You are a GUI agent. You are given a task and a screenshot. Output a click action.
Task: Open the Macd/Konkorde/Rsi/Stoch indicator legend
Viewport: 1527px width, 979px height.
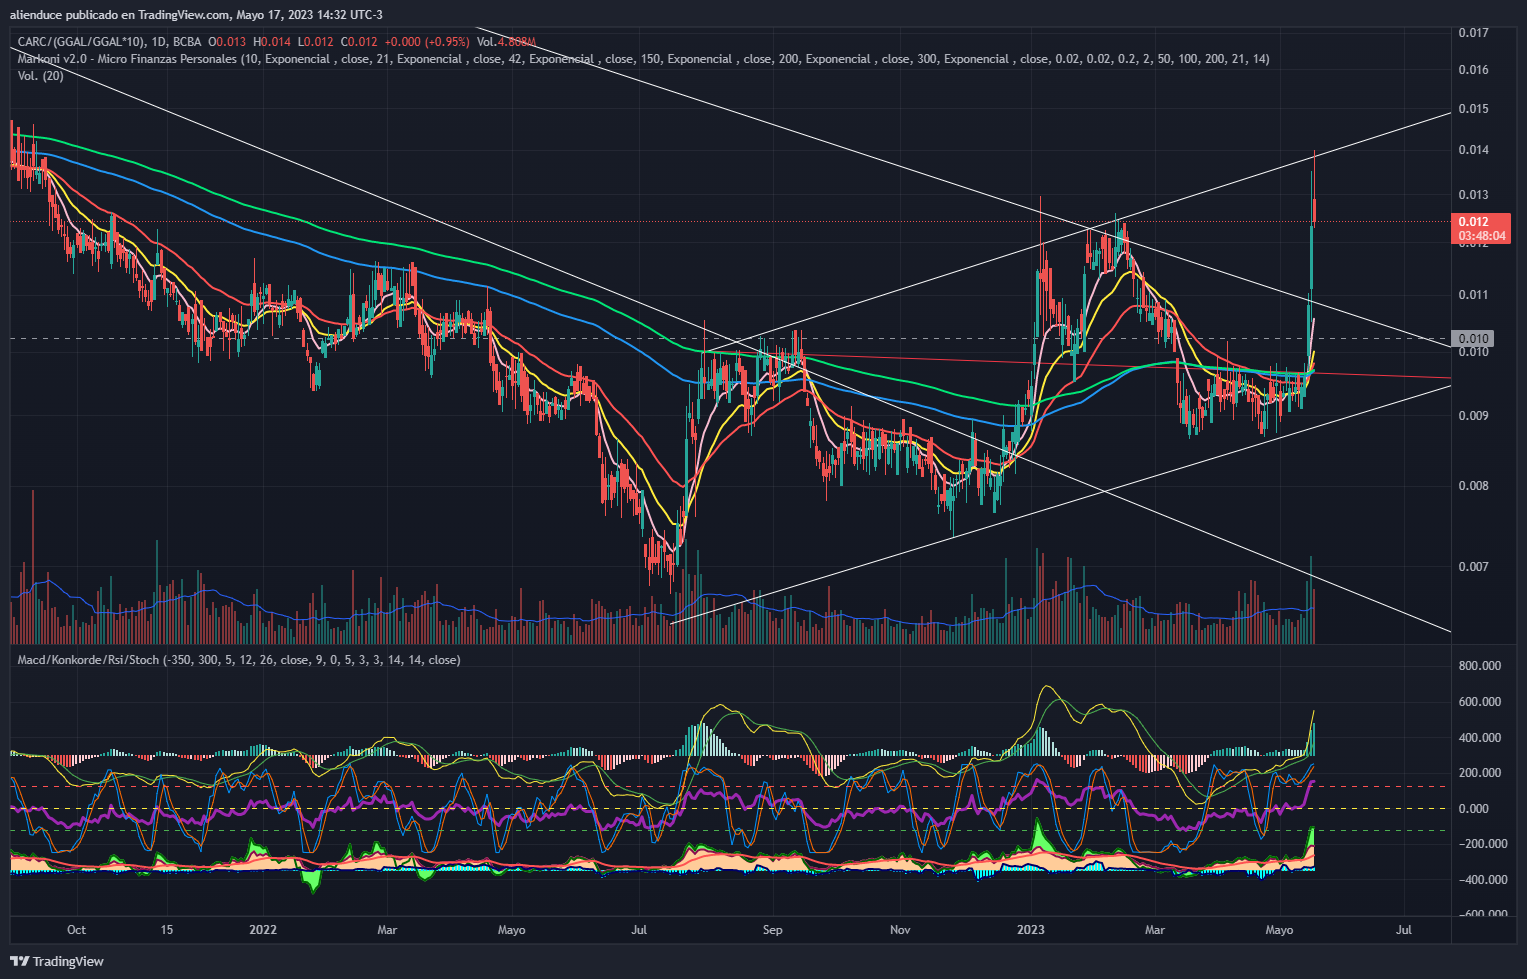pyautogui.click(x=88, y=660)
